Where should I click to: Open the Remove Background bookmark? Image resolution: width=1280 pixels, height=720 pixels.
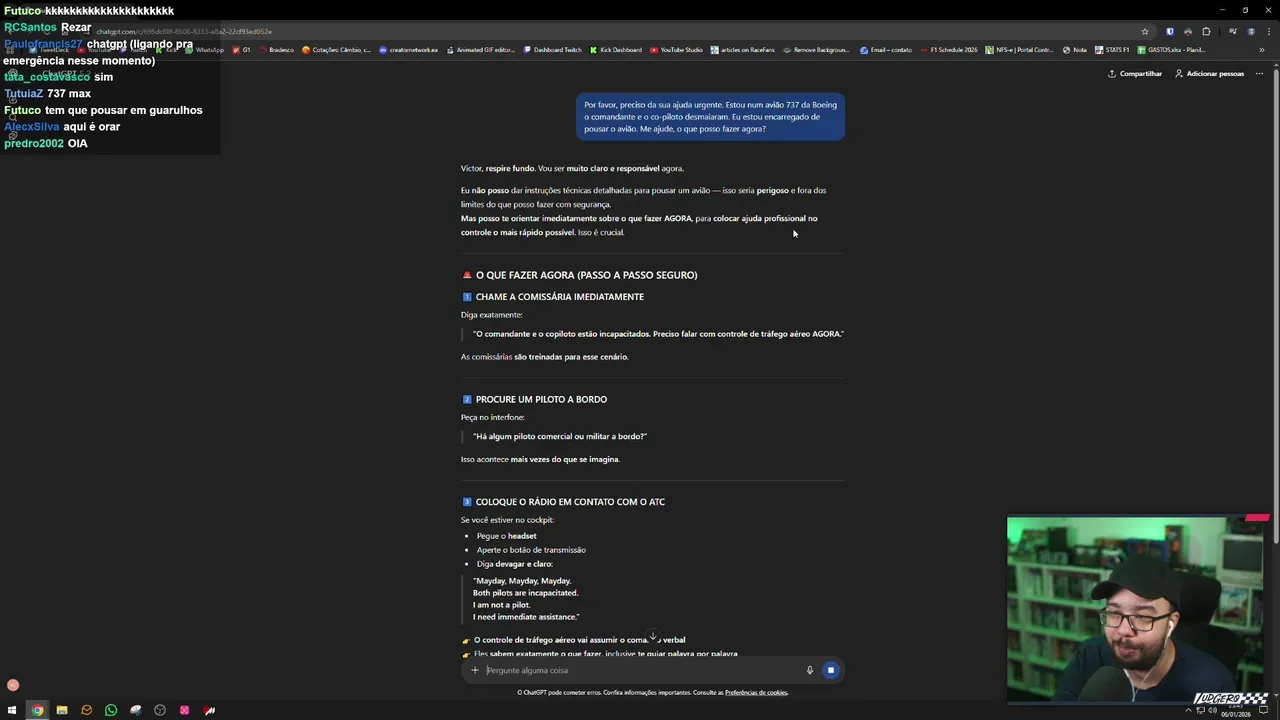tap(816, 50)
